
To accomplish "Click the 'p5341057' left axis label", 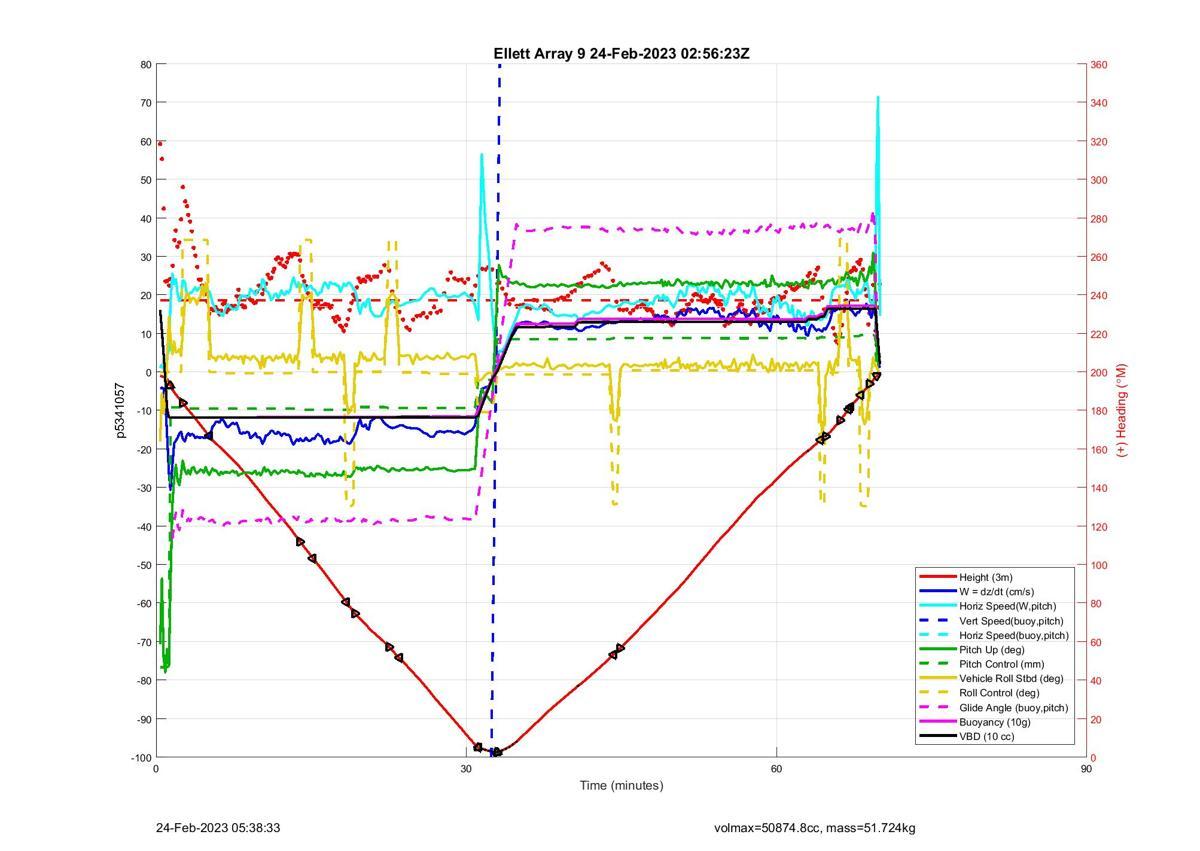I will 119,410.
